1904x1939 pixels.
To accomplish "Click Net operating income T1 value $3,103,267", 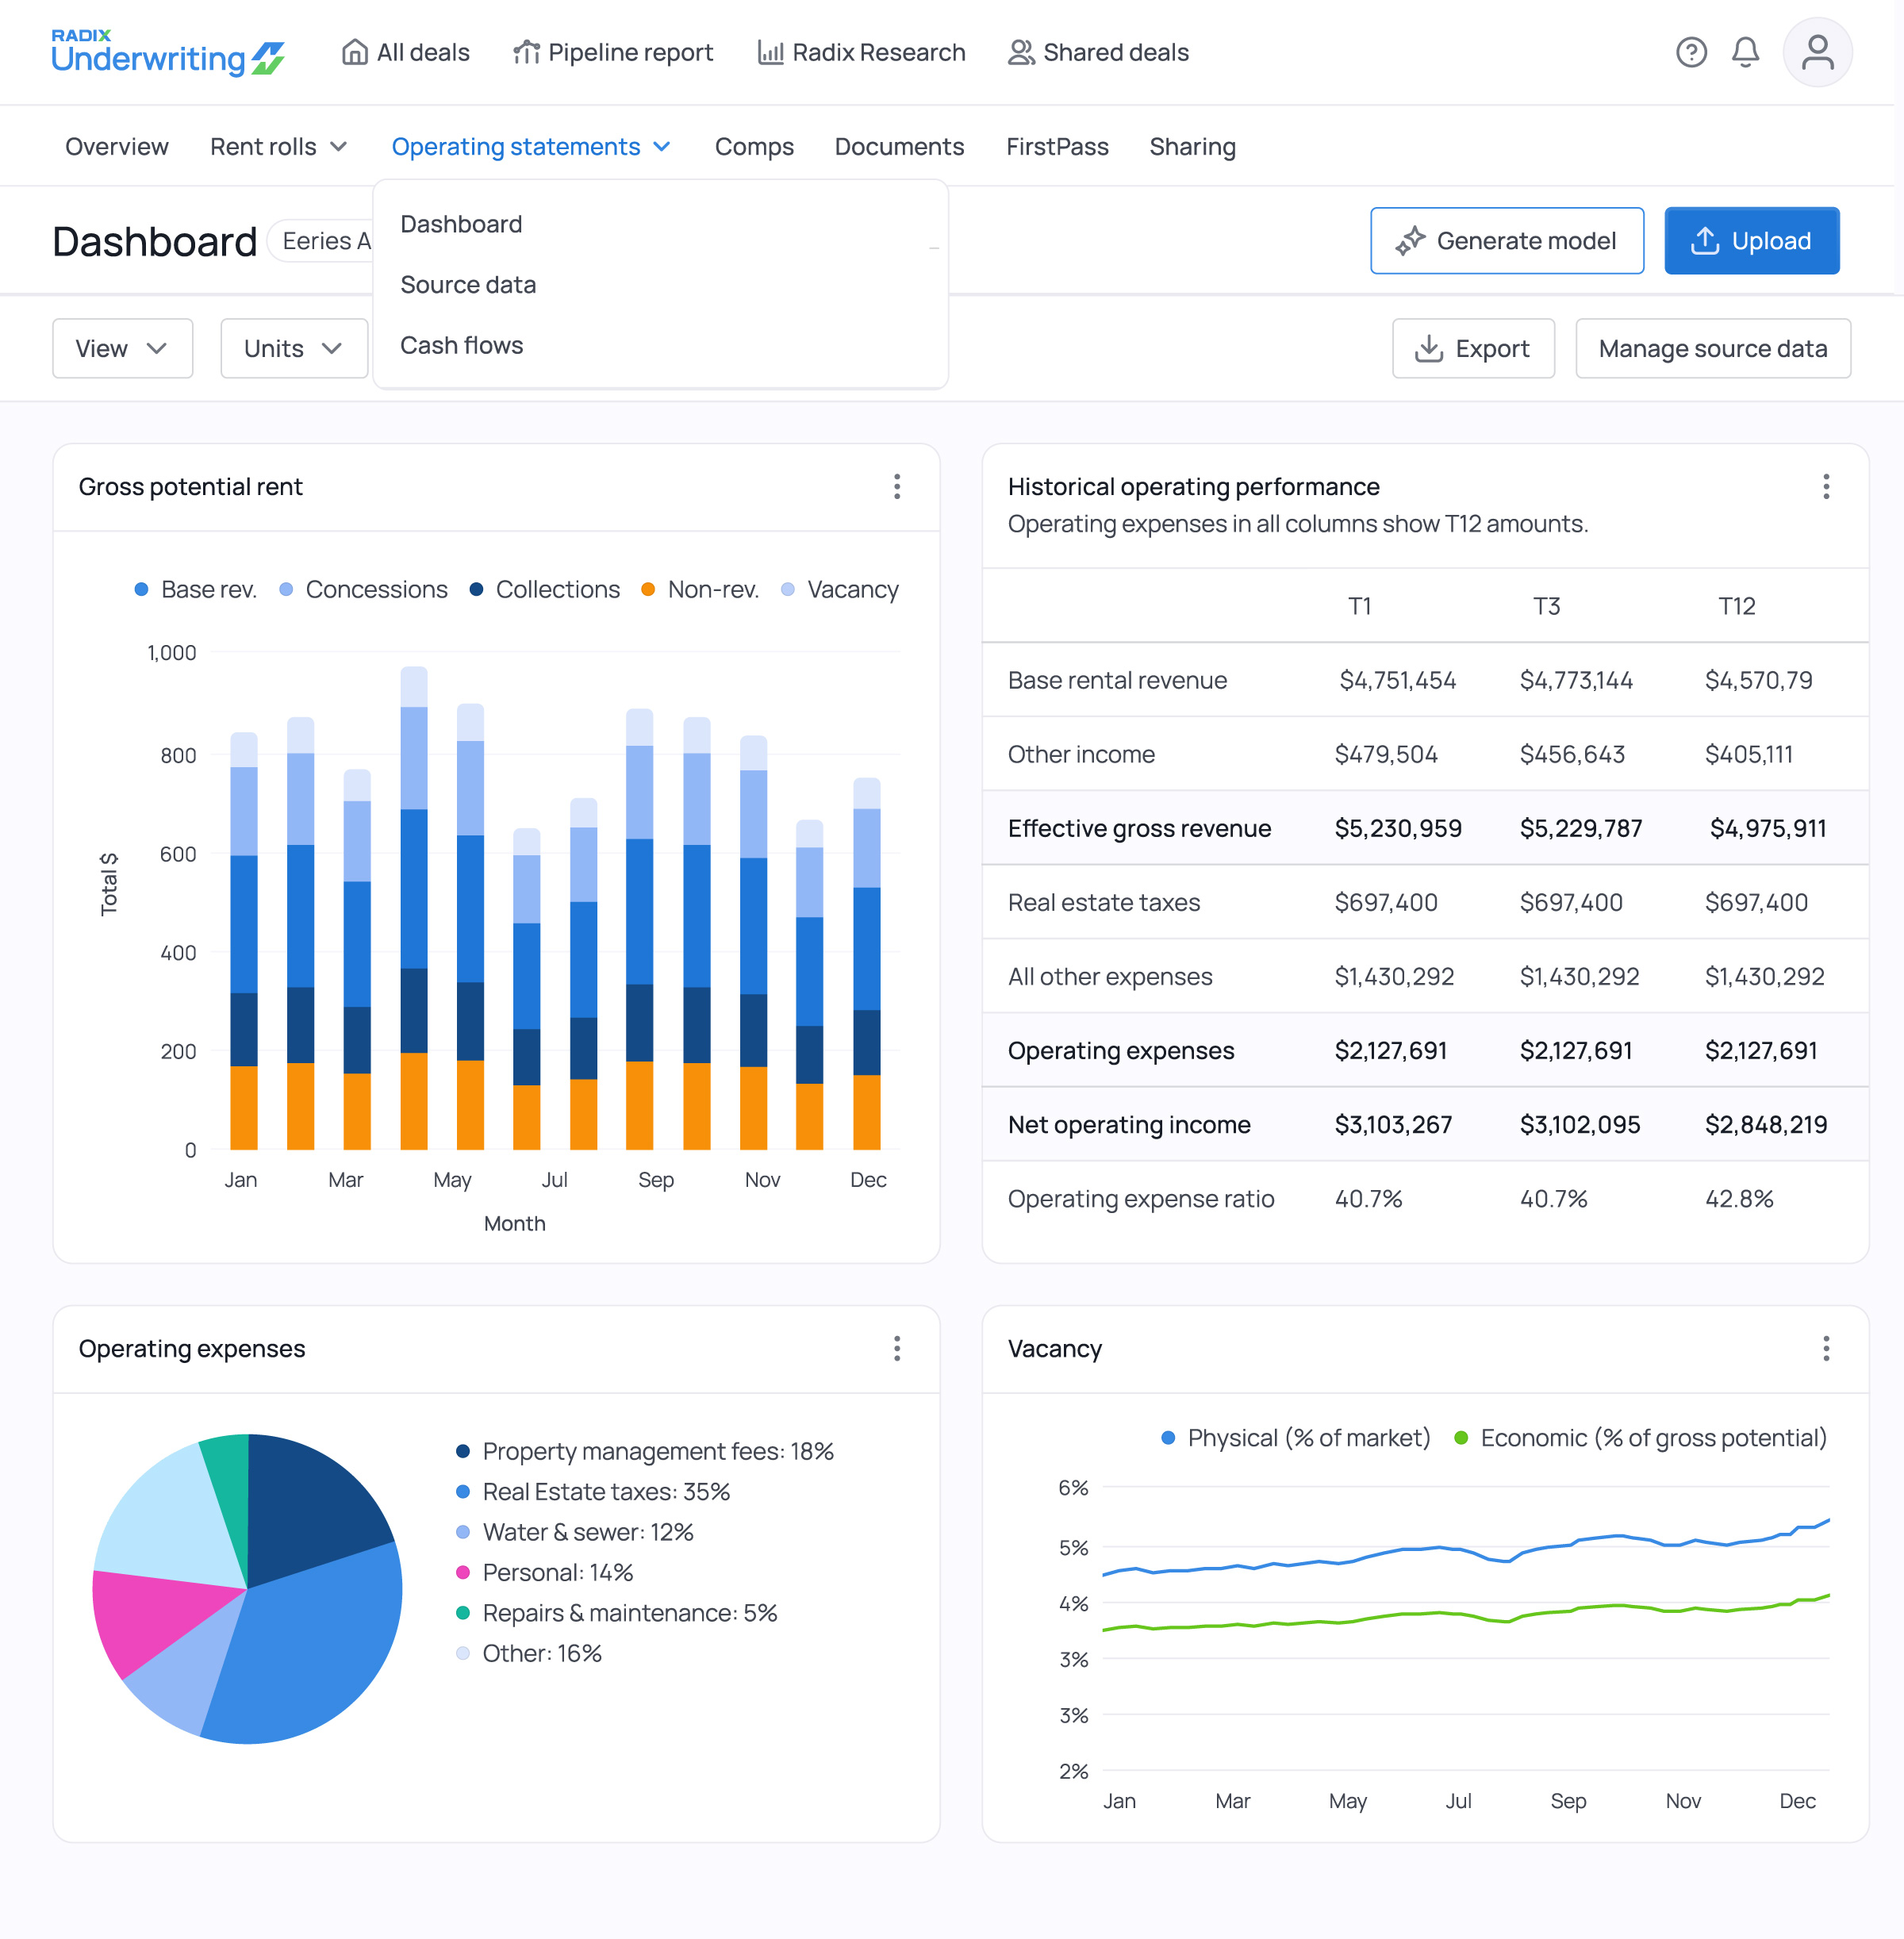I will [x=1393, y=1125].
